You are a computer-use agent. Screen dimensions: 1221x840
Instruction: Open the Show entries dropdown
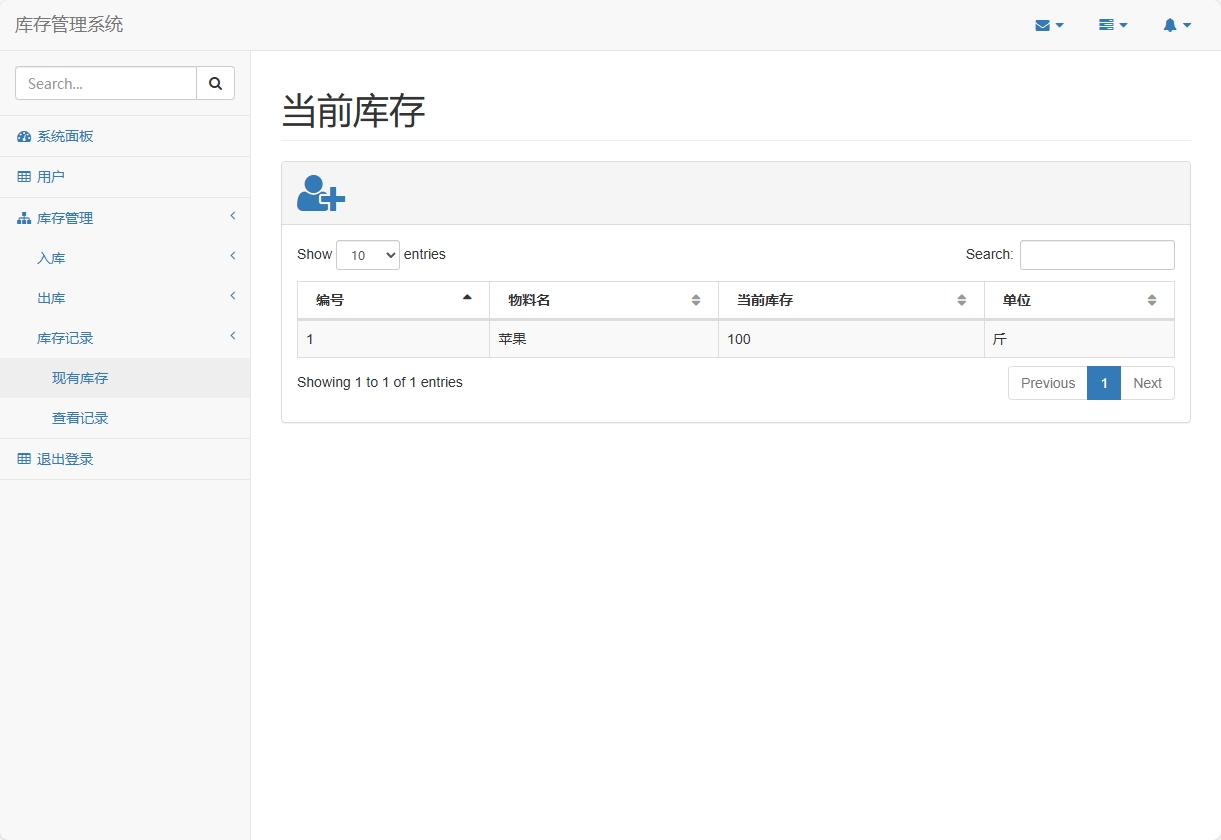367,255
